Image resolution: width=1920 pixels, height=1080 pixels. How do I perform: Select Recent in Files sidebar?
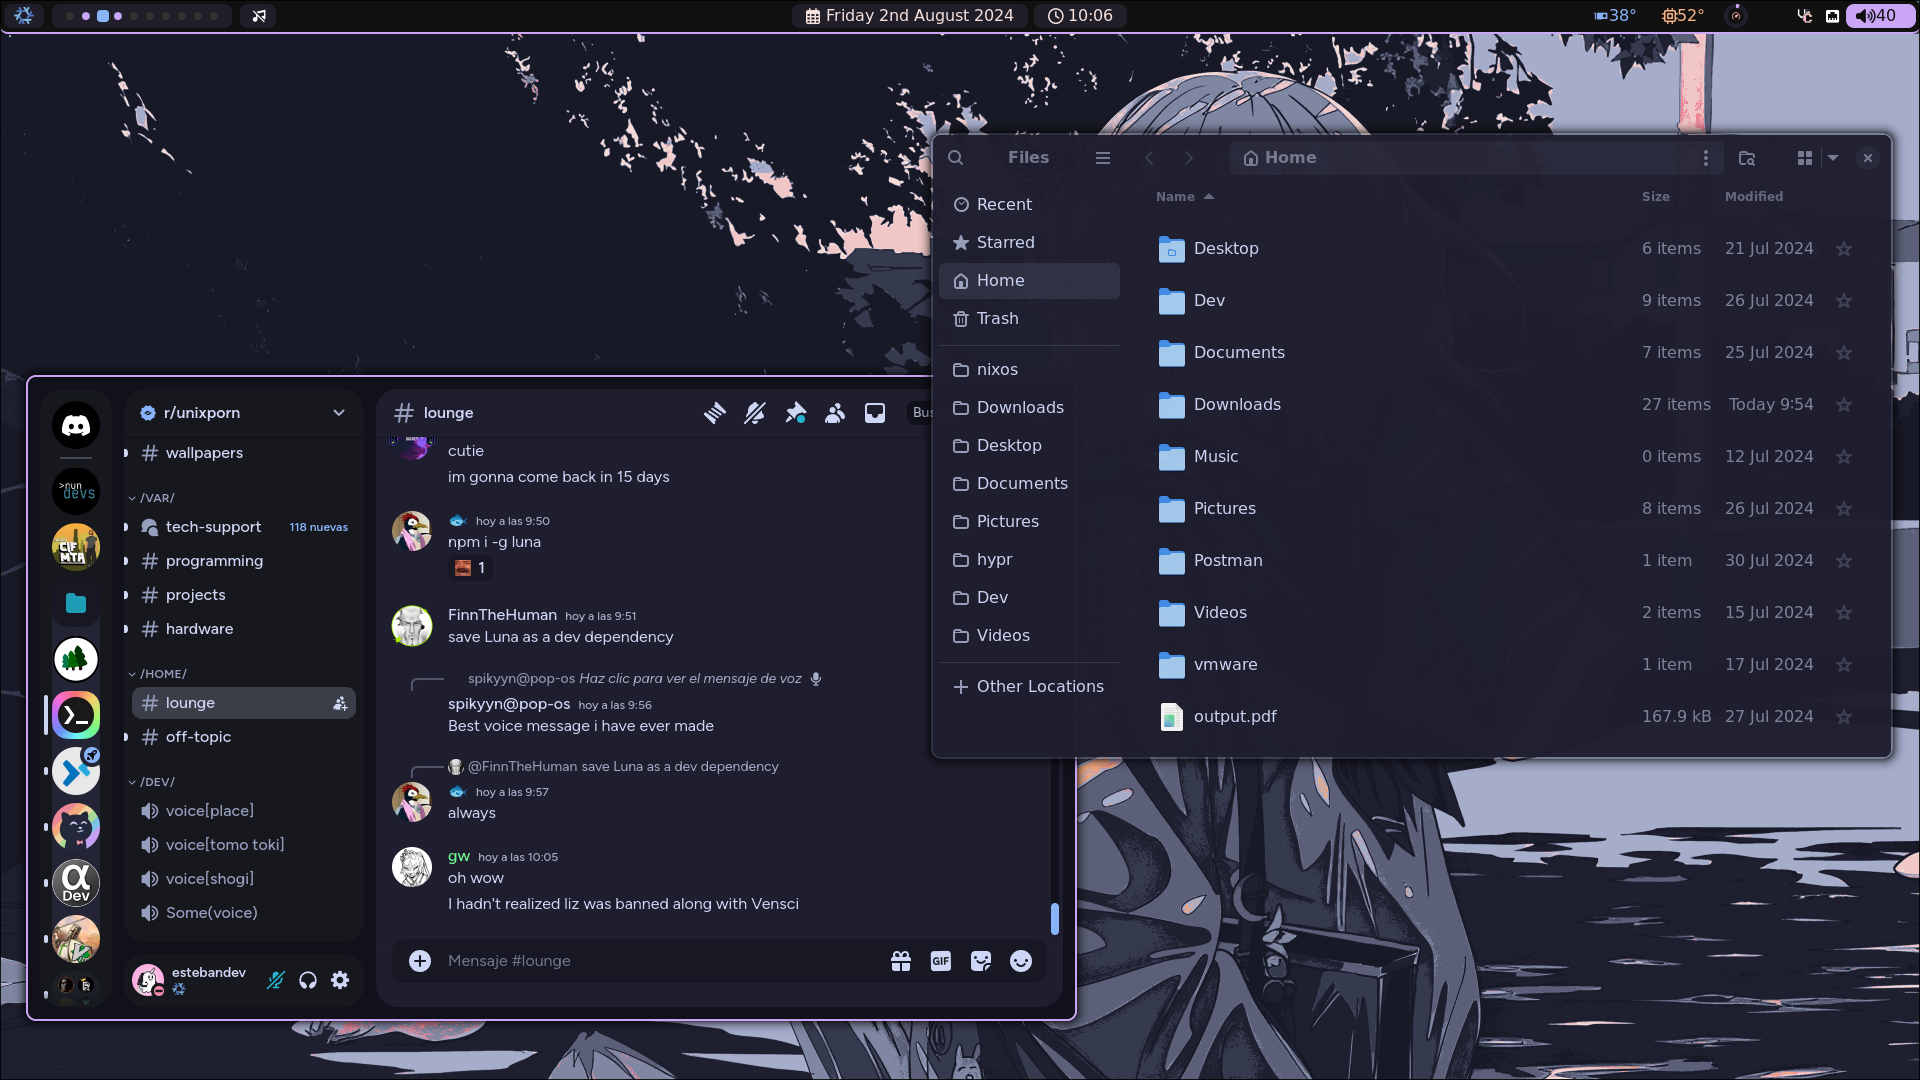pos(1004,204)
